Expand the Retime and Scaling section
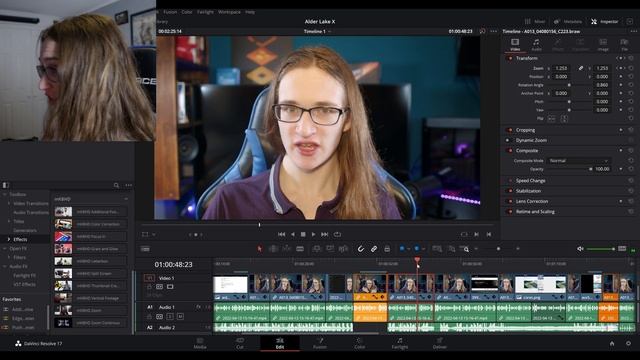Viewport: 640px width, 360px height. tap(535, 212)
